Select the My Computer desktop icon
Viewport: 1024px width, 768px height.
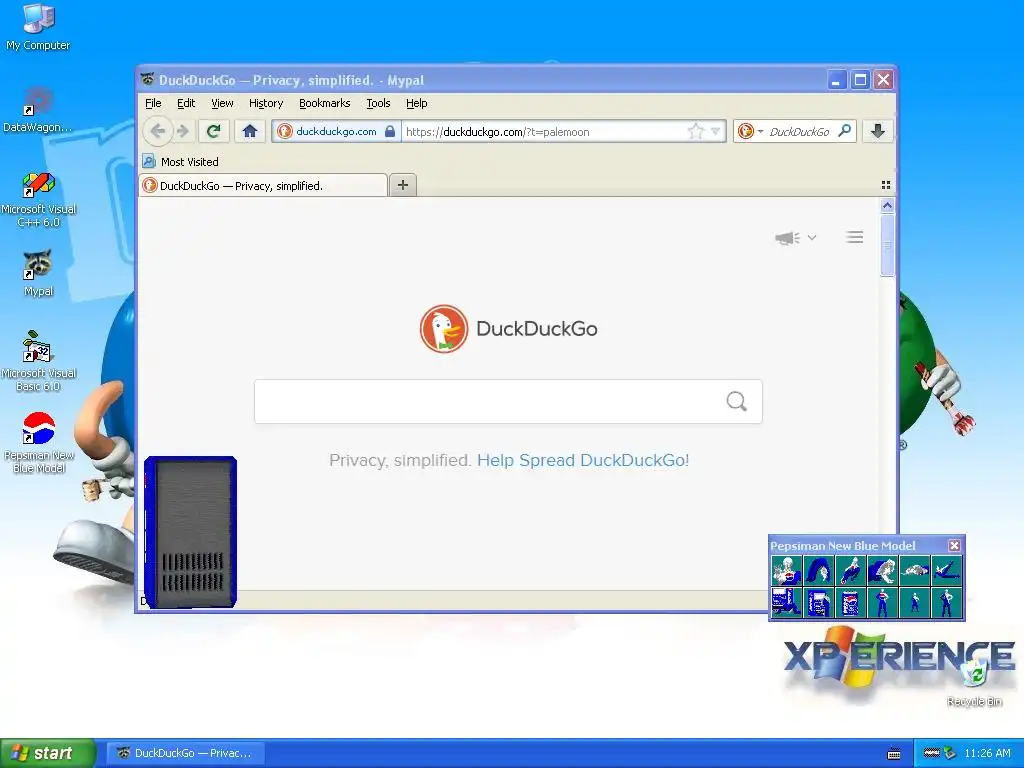click(x=38, y=27)
